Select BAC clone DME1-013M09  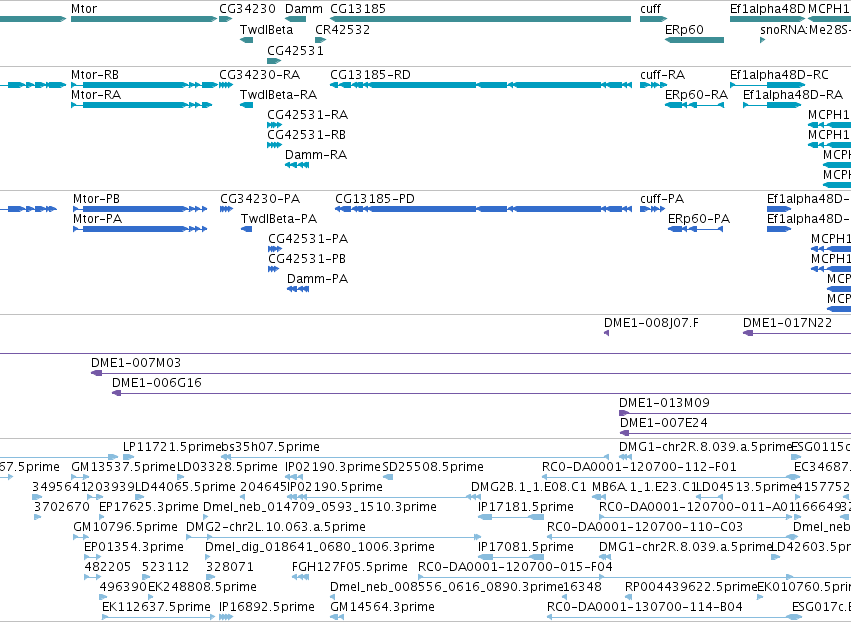[735, 413]
